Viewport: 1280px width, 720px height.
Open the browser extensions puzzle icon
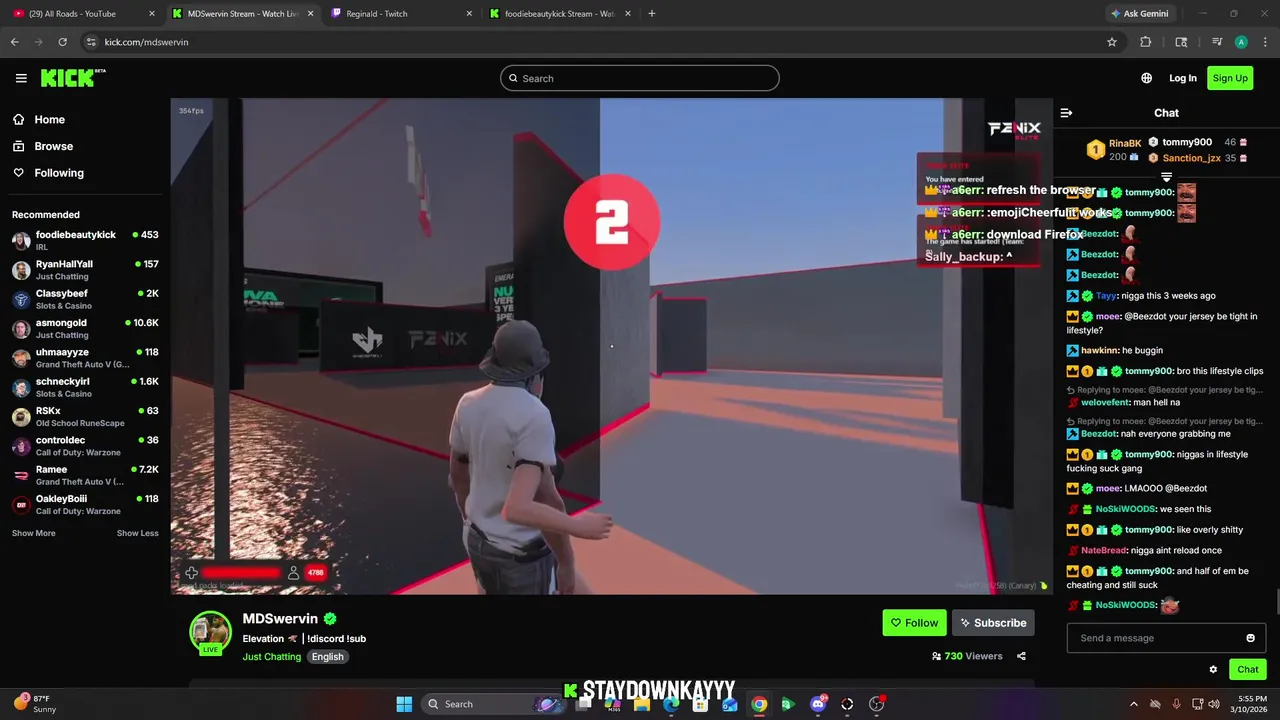(x=1146, y=42)
